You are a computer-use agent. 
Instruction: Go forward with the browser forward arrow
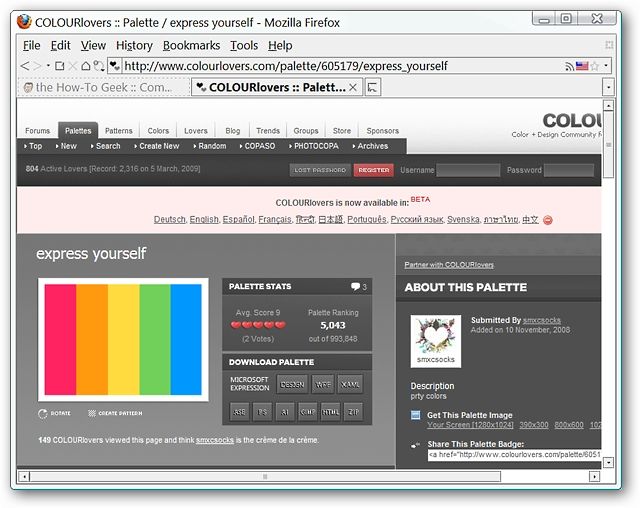click(x=38, y=66)
